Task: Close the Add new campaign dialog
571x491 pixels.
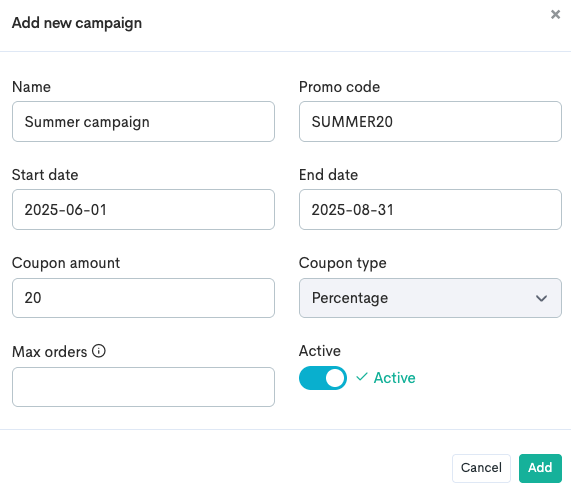Action: click(555, 15)
